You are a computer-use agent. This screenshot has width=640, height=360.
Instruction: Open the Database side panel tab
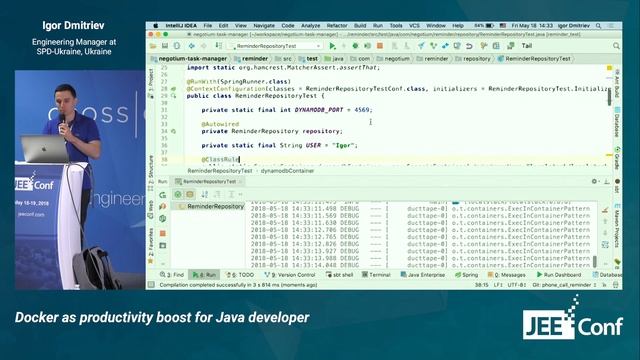(618, 122)
